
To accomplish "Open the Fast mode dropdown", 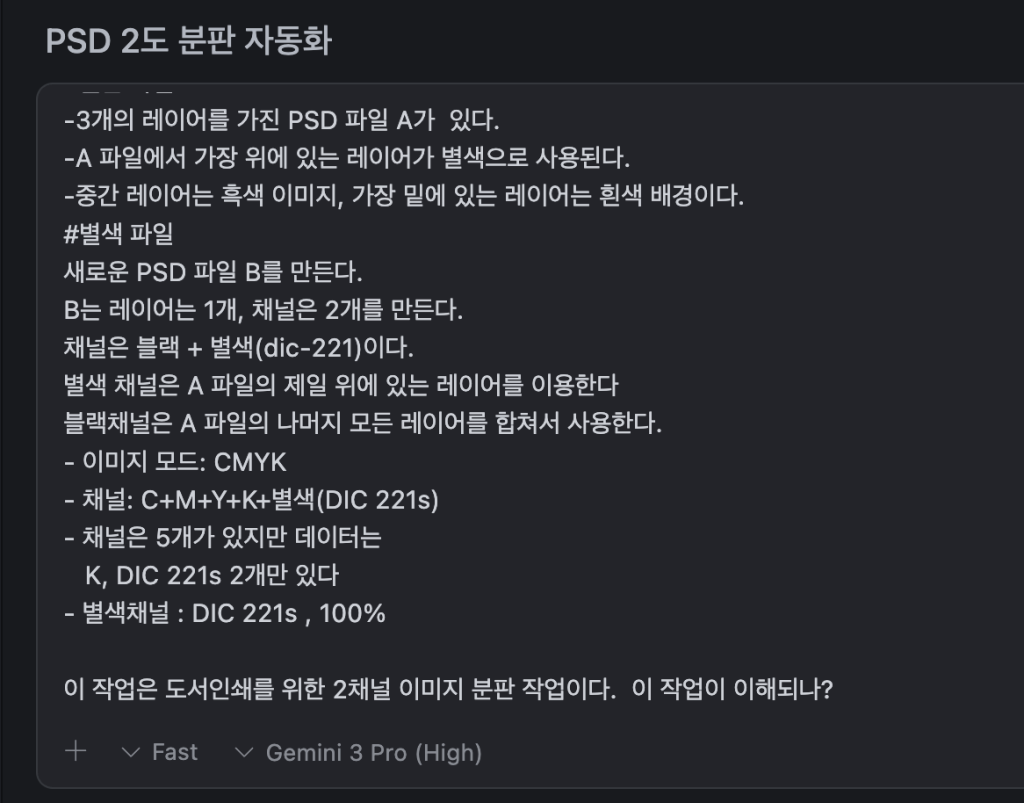I will point(160,752).
